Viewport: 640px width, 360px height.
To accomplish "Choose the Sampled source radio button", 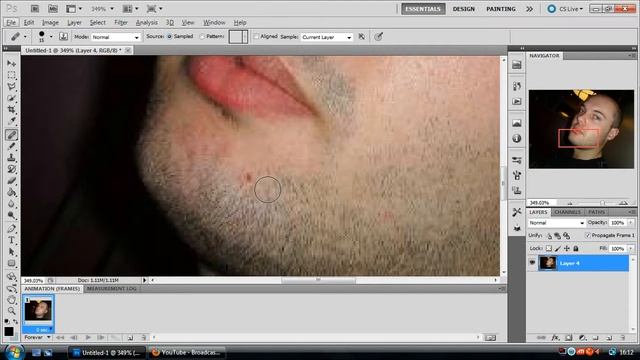I will click(169, 37).
